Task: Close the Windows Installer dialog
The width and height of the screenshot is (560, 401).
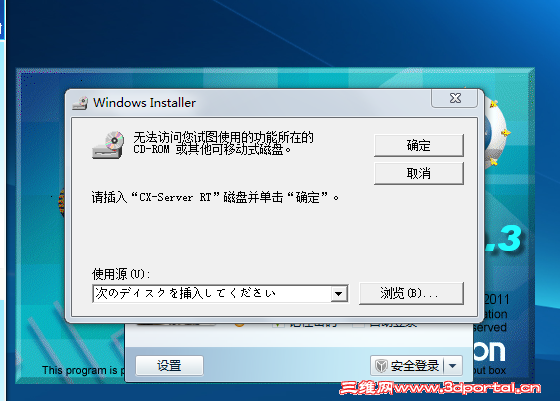Action: coord(454,98)
